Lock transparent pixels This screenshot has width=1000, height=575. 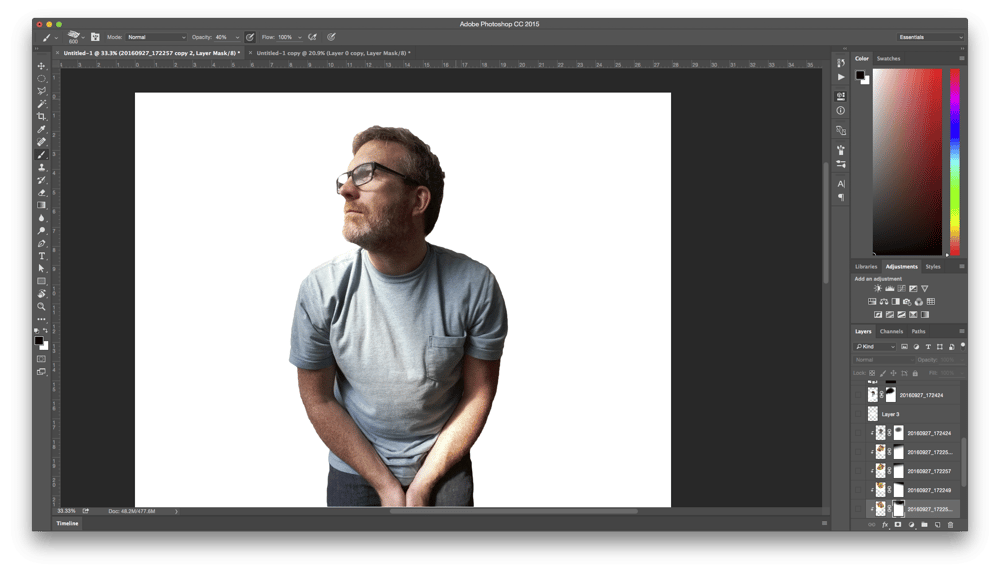click(872, 373)
